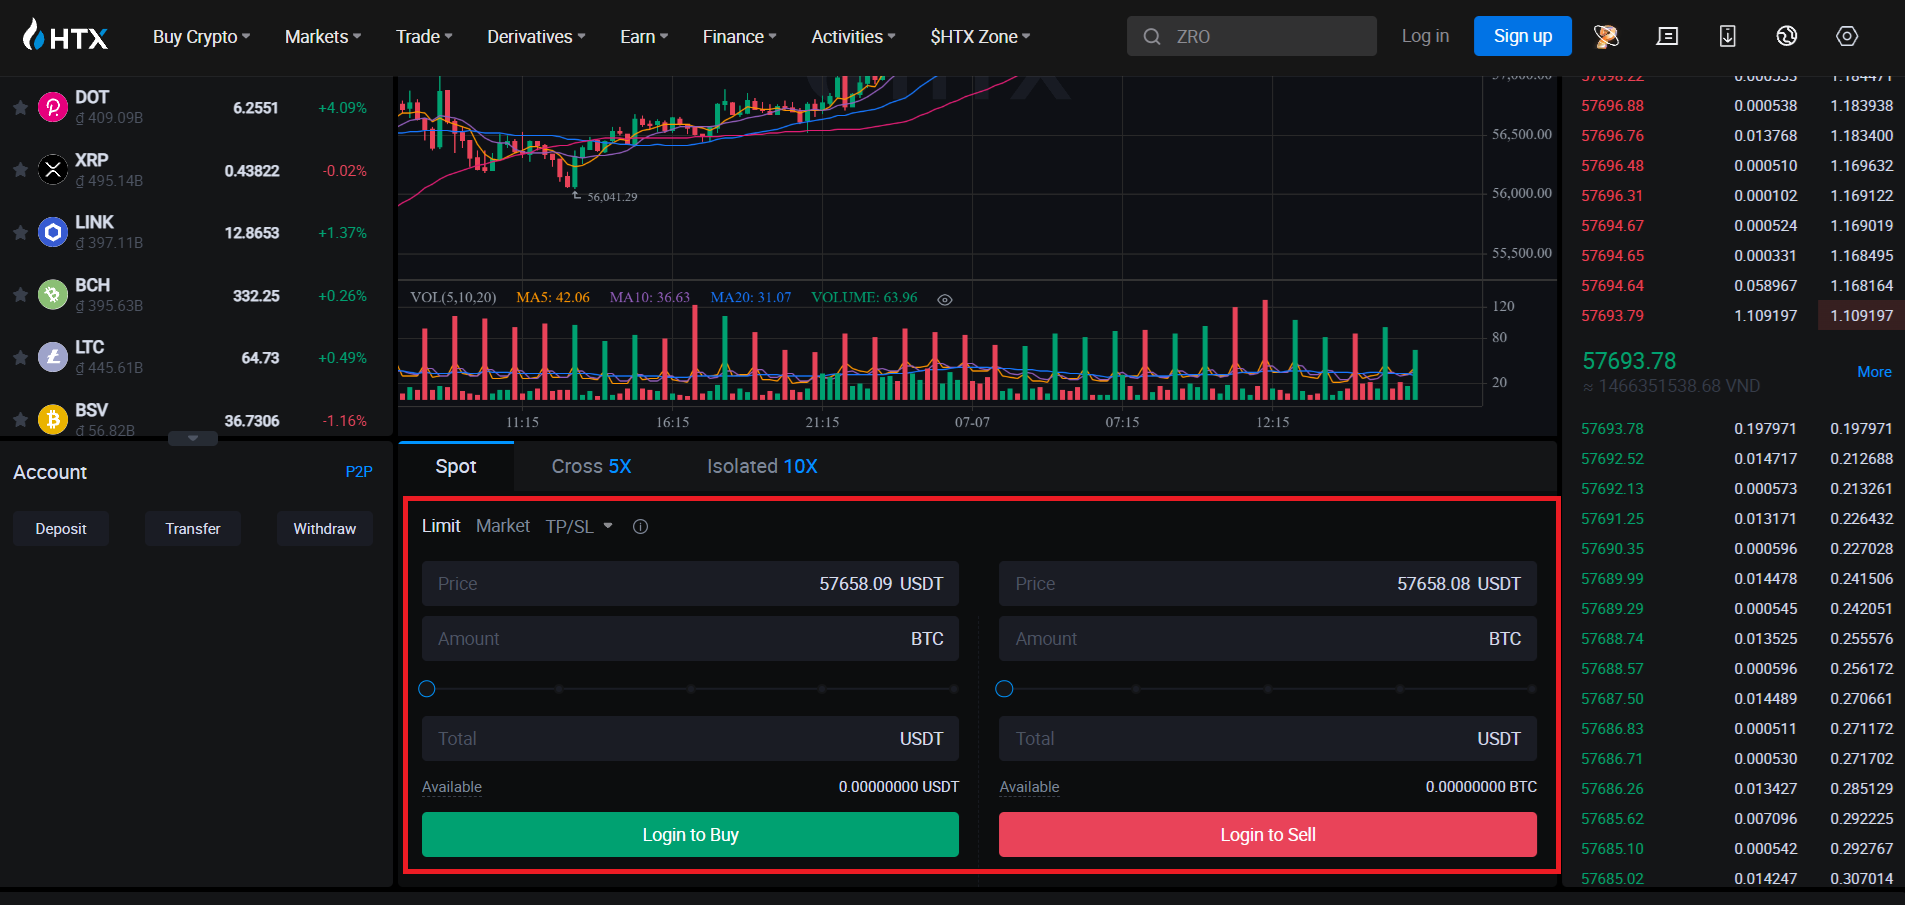The image size is (1905, 905).
Task: Open Buy Crypto dropdown menu
Action: 201,37
